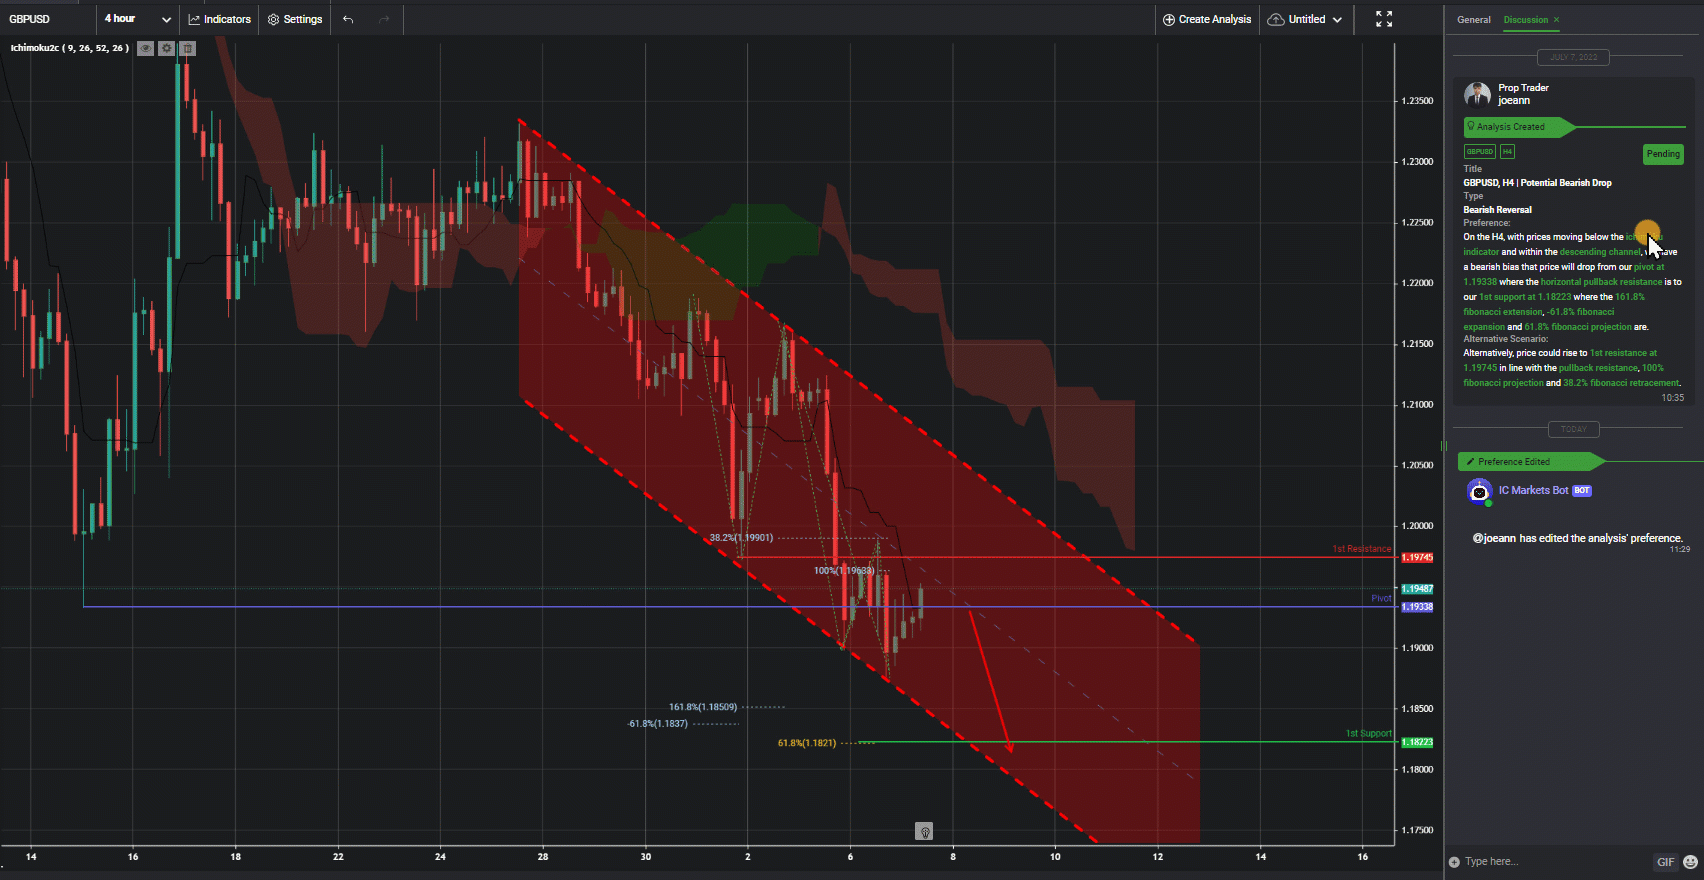
Task: Click the -61.8%(1.1837) fibonacci label
Action: point(657,723)
